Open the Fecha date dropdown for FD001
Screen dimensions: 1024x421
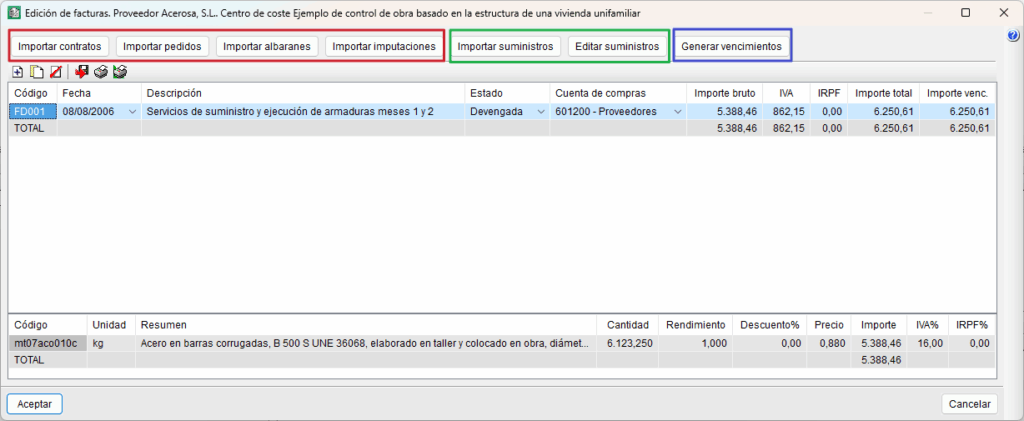point(133,112)
